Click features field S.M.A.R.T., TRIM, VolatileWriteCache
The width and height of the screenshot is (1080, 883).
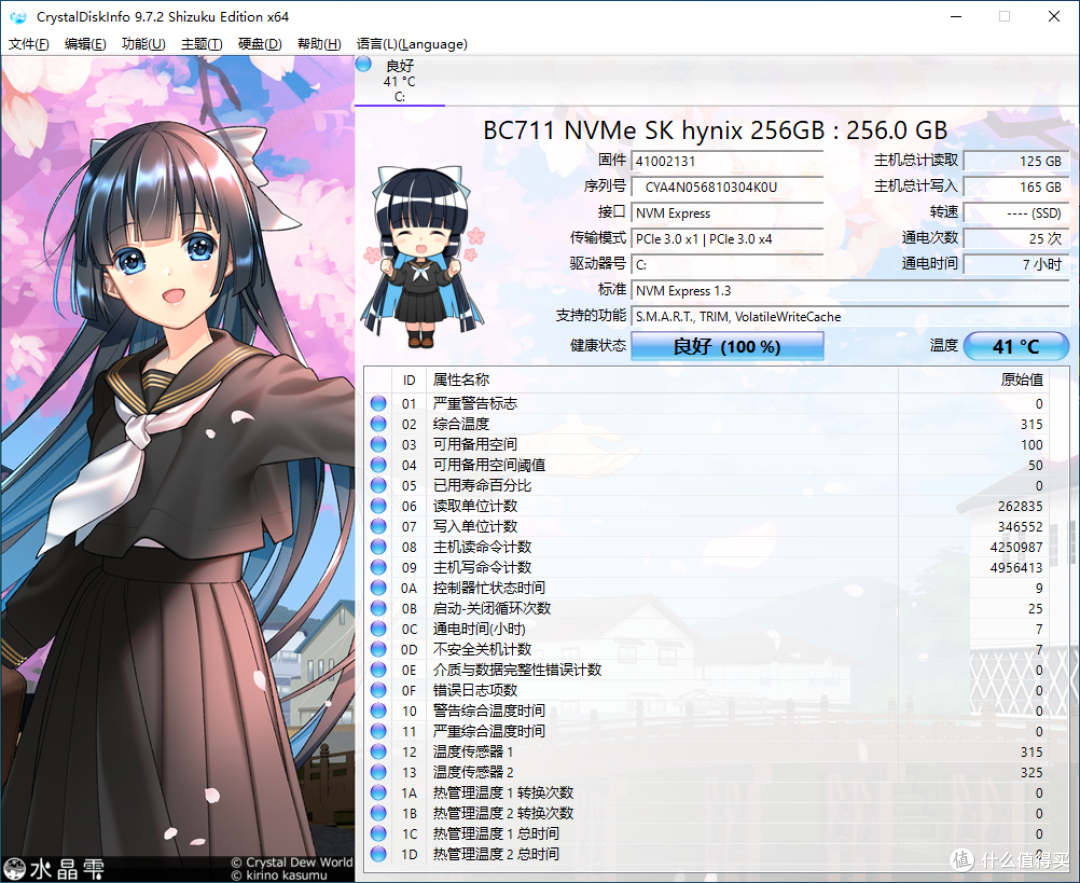850,317
